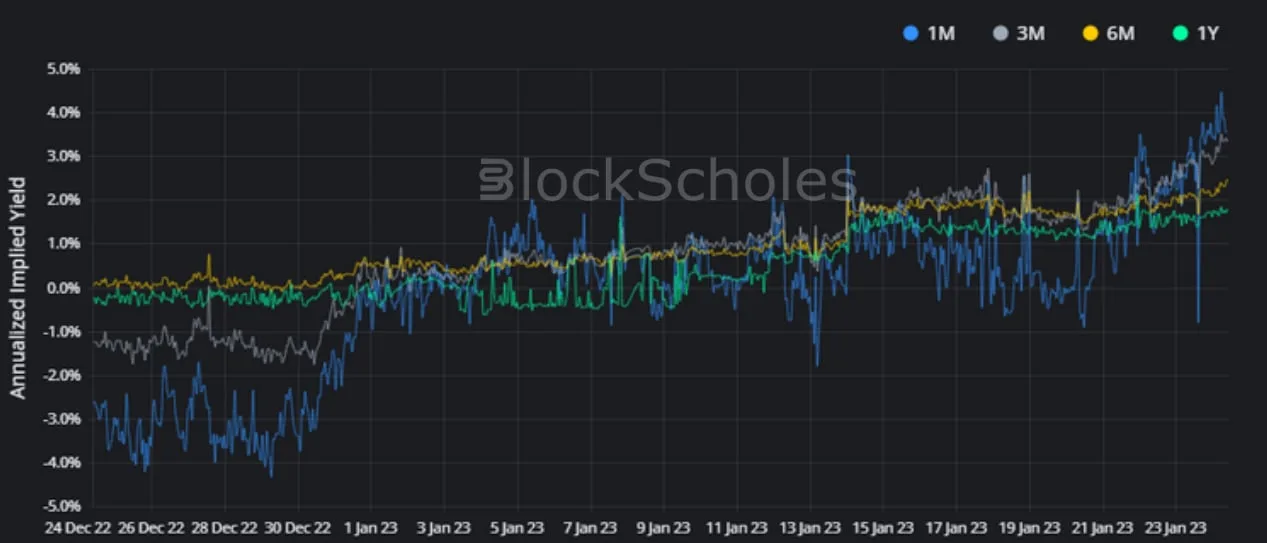Click the yellow 6M legend dot
The height and width of the screenshot is (543, 1267).
point(1089,33)
